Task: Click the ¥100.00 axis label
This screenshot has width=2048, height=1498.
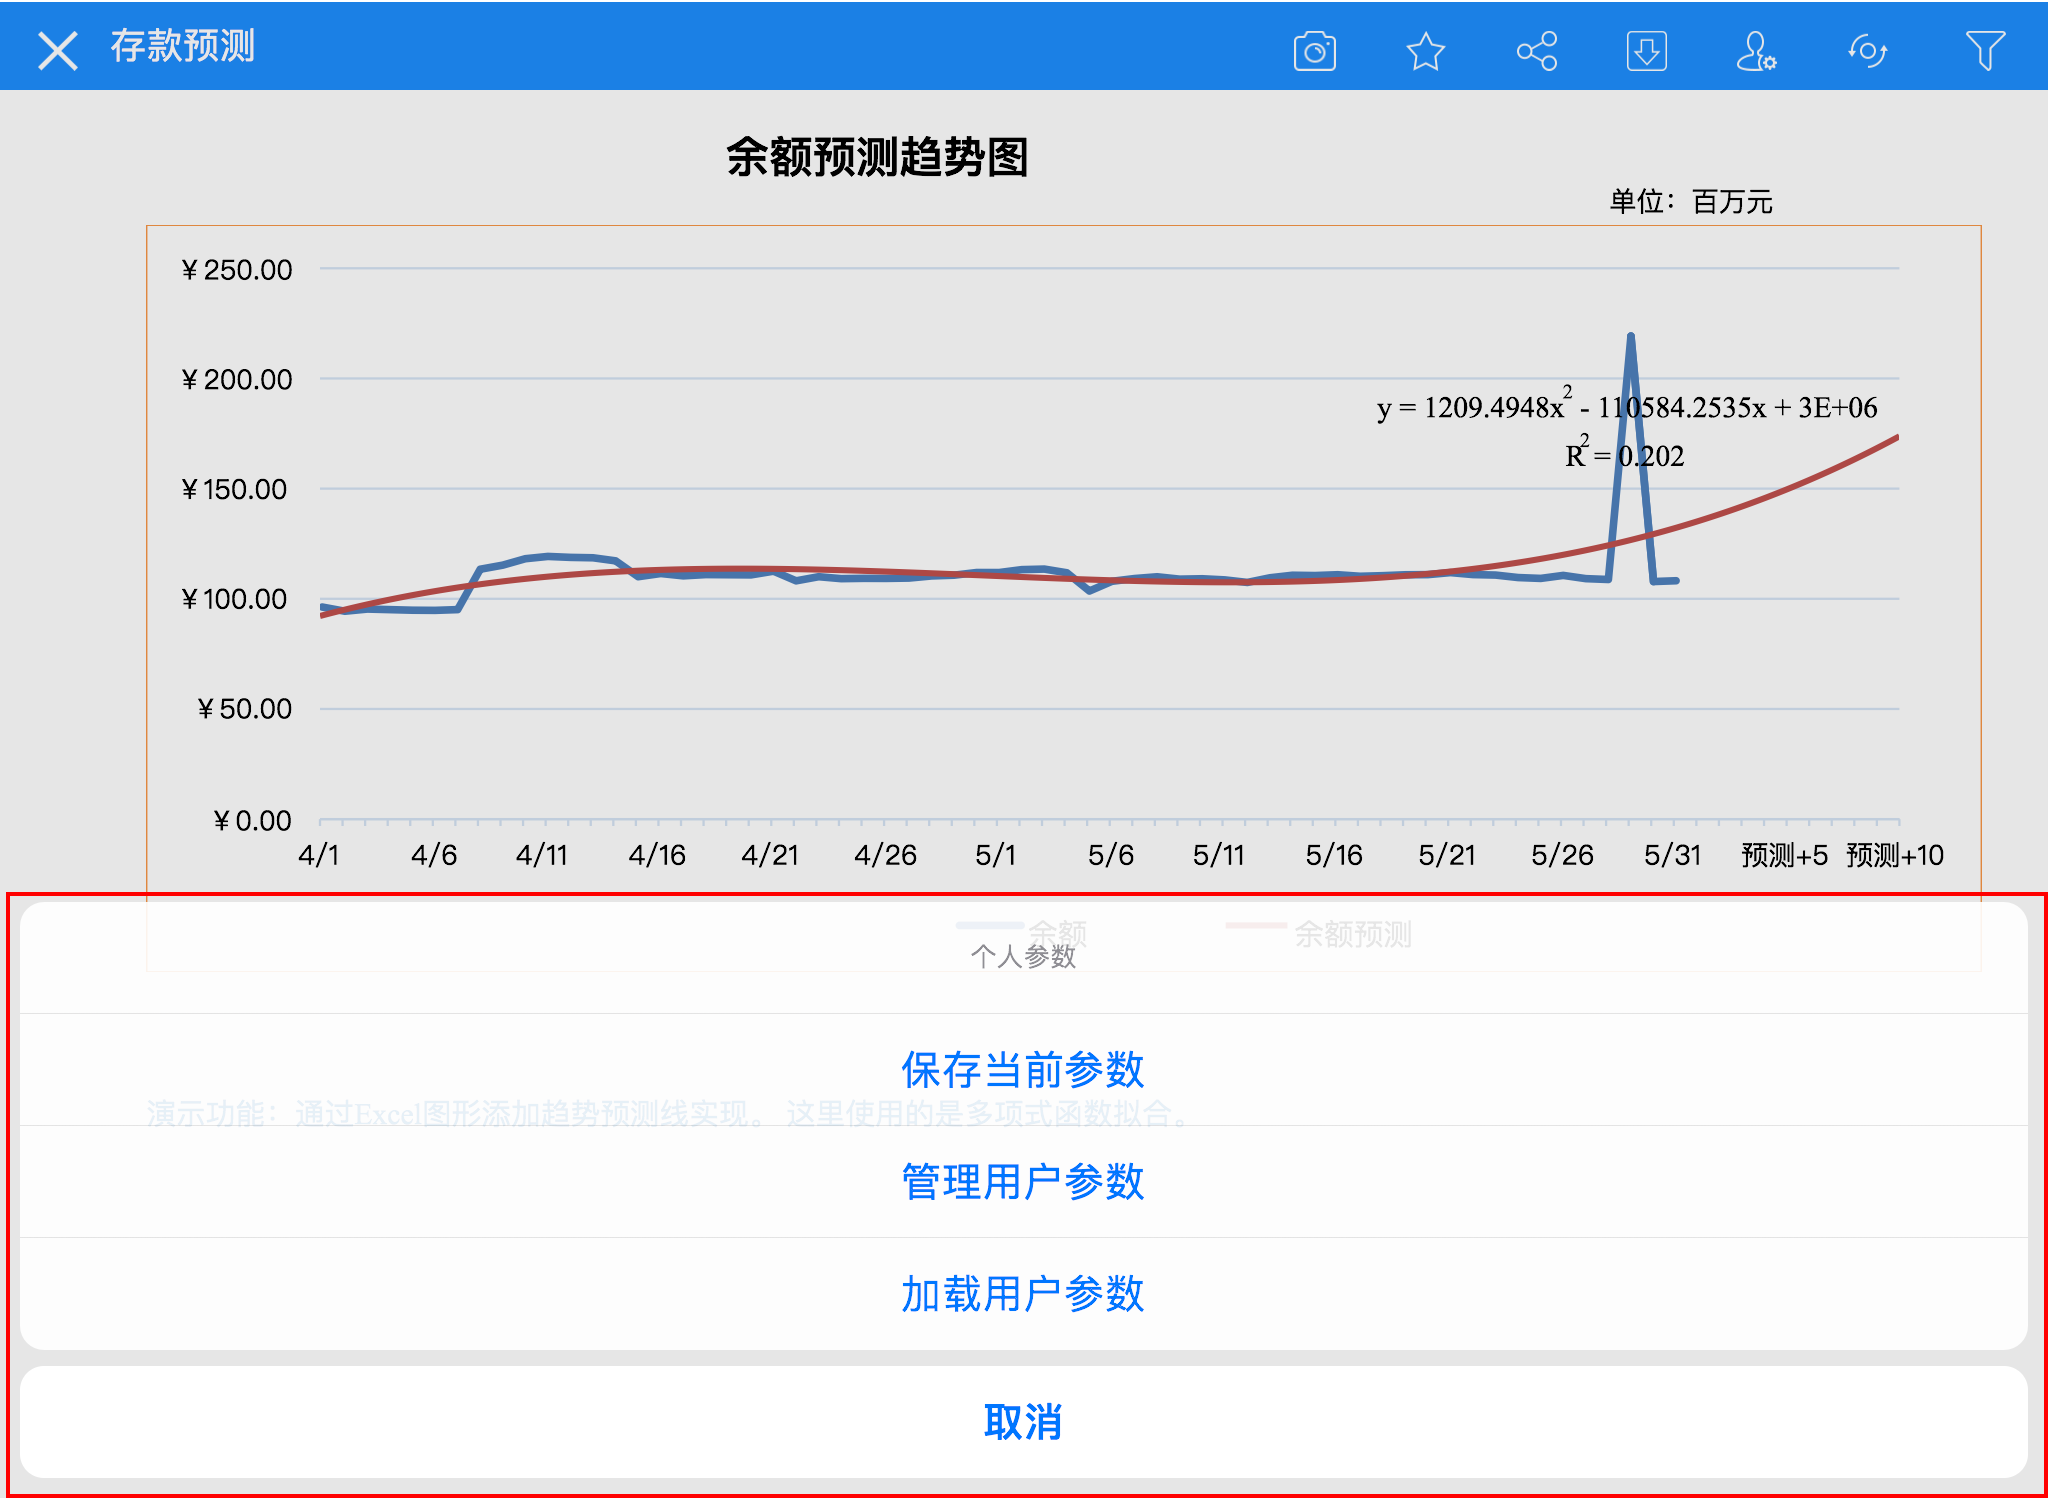Action: [x=235, y=600]
